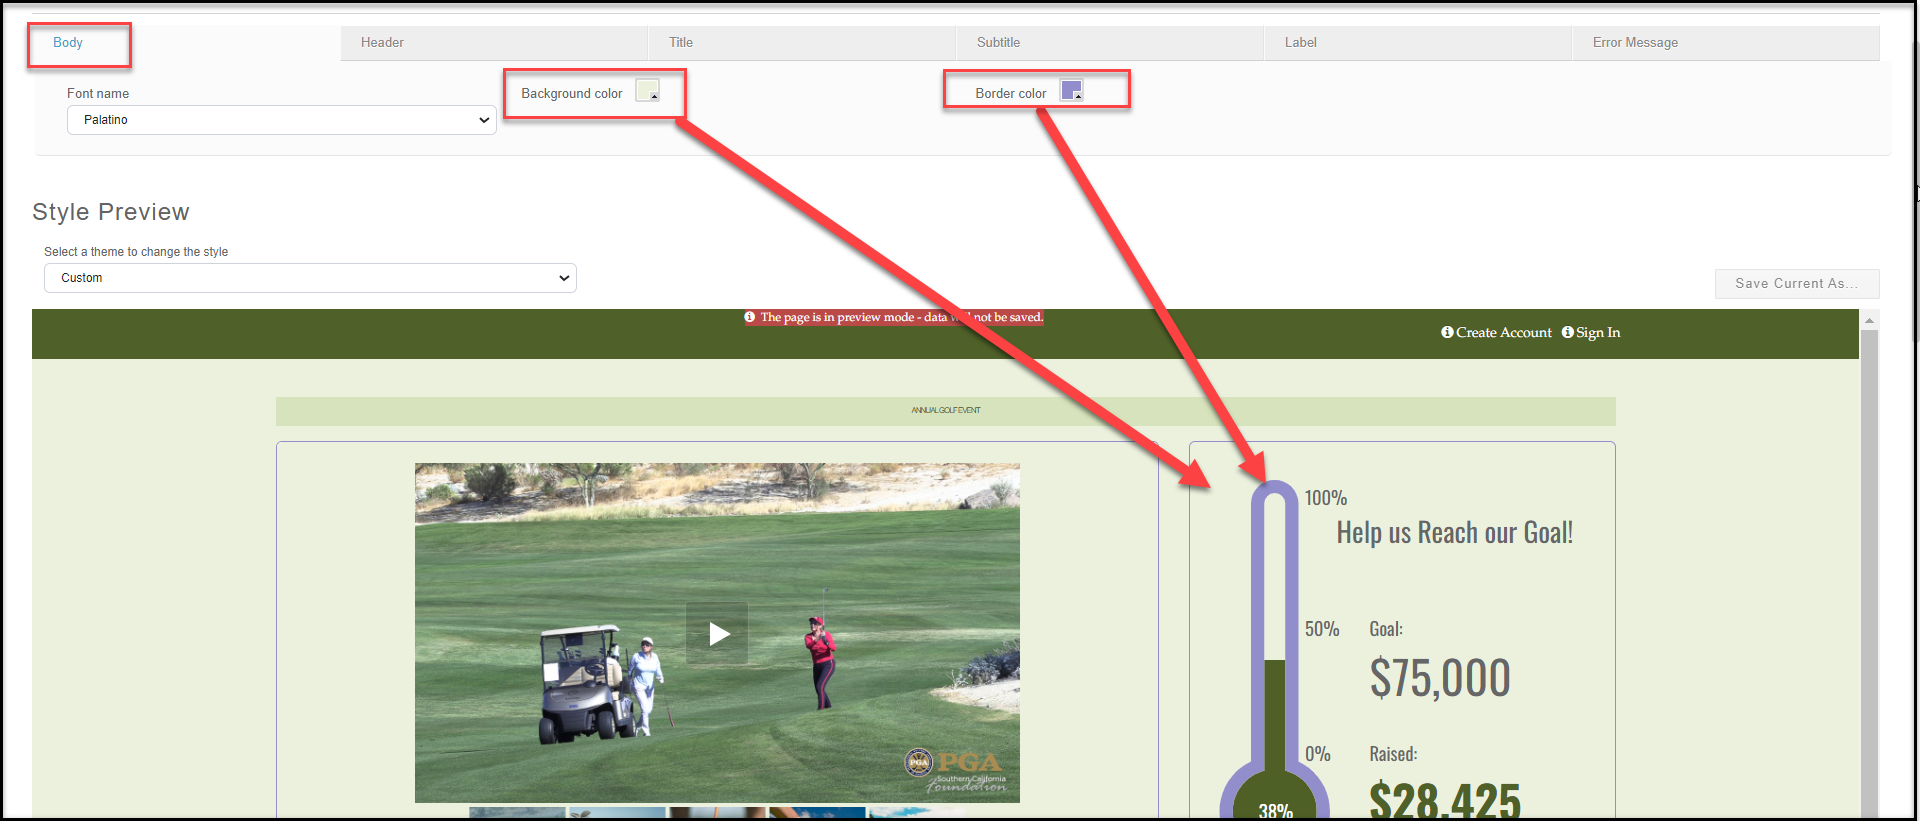The image size is (1920, 821).
Task: Click the Sign In link
Action: click(x=1598, y=333)
